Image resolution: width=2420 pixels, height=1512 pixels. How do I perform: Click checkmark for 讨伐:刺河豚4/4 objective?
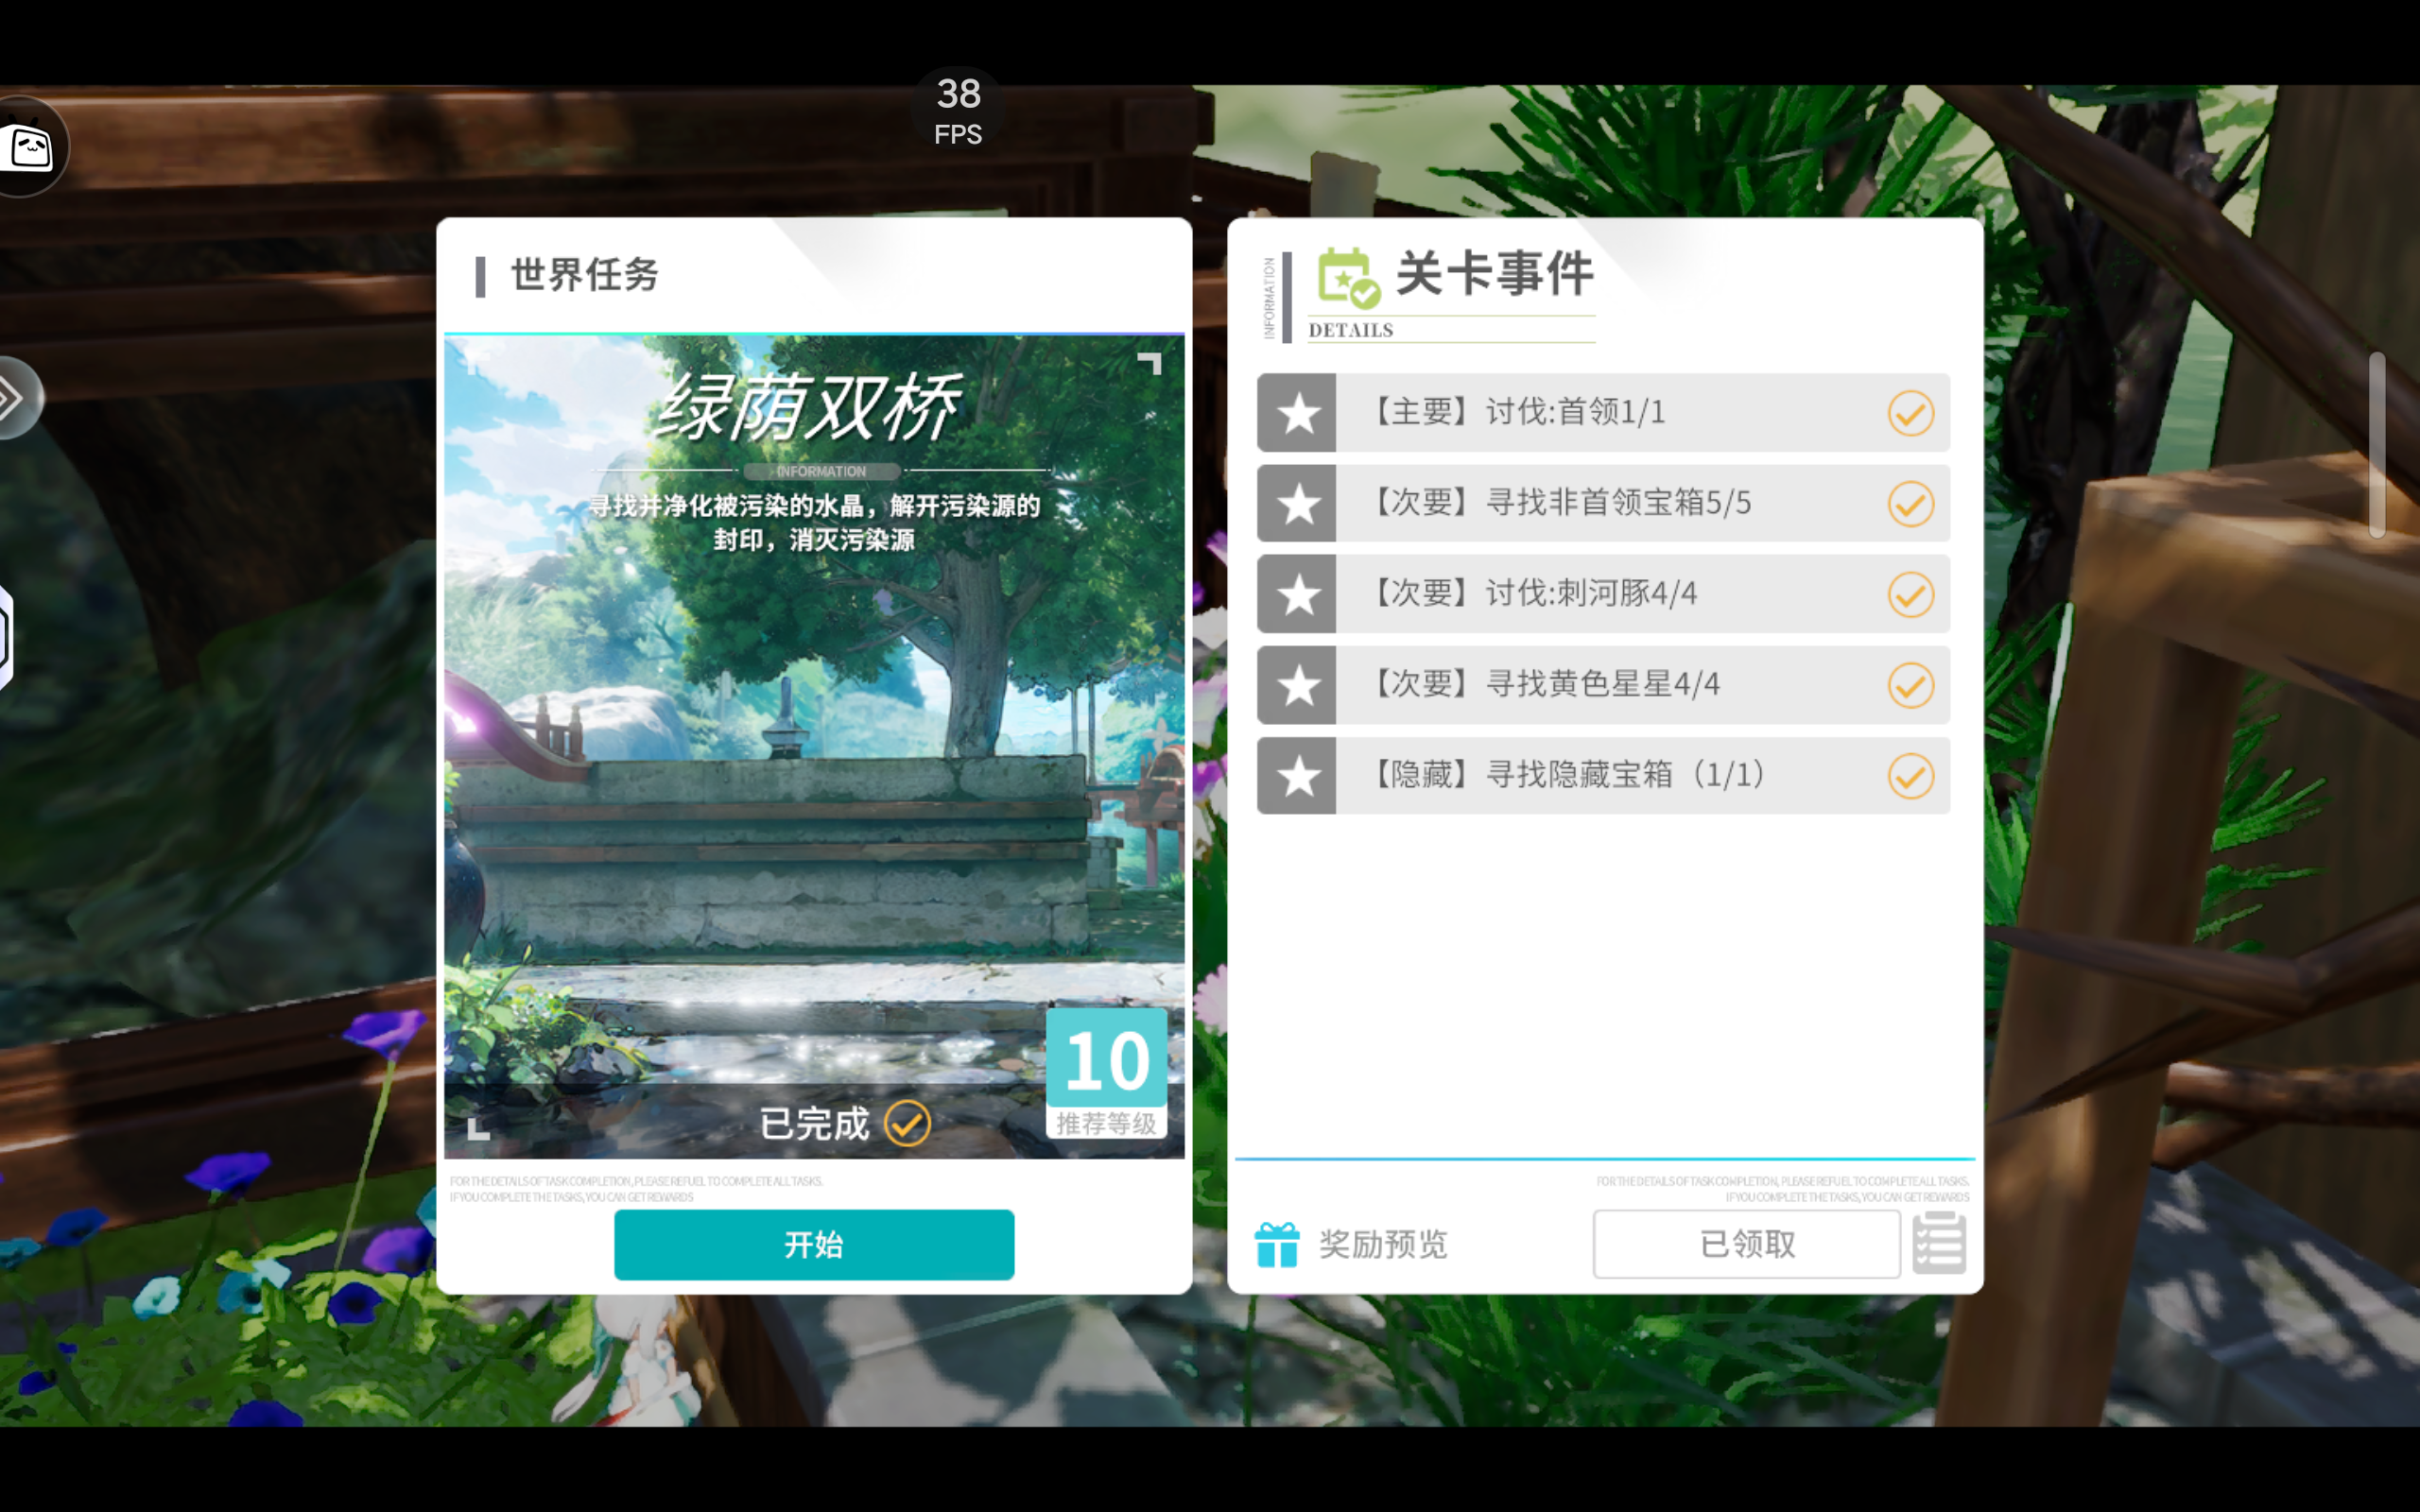tap(1910, 594)
